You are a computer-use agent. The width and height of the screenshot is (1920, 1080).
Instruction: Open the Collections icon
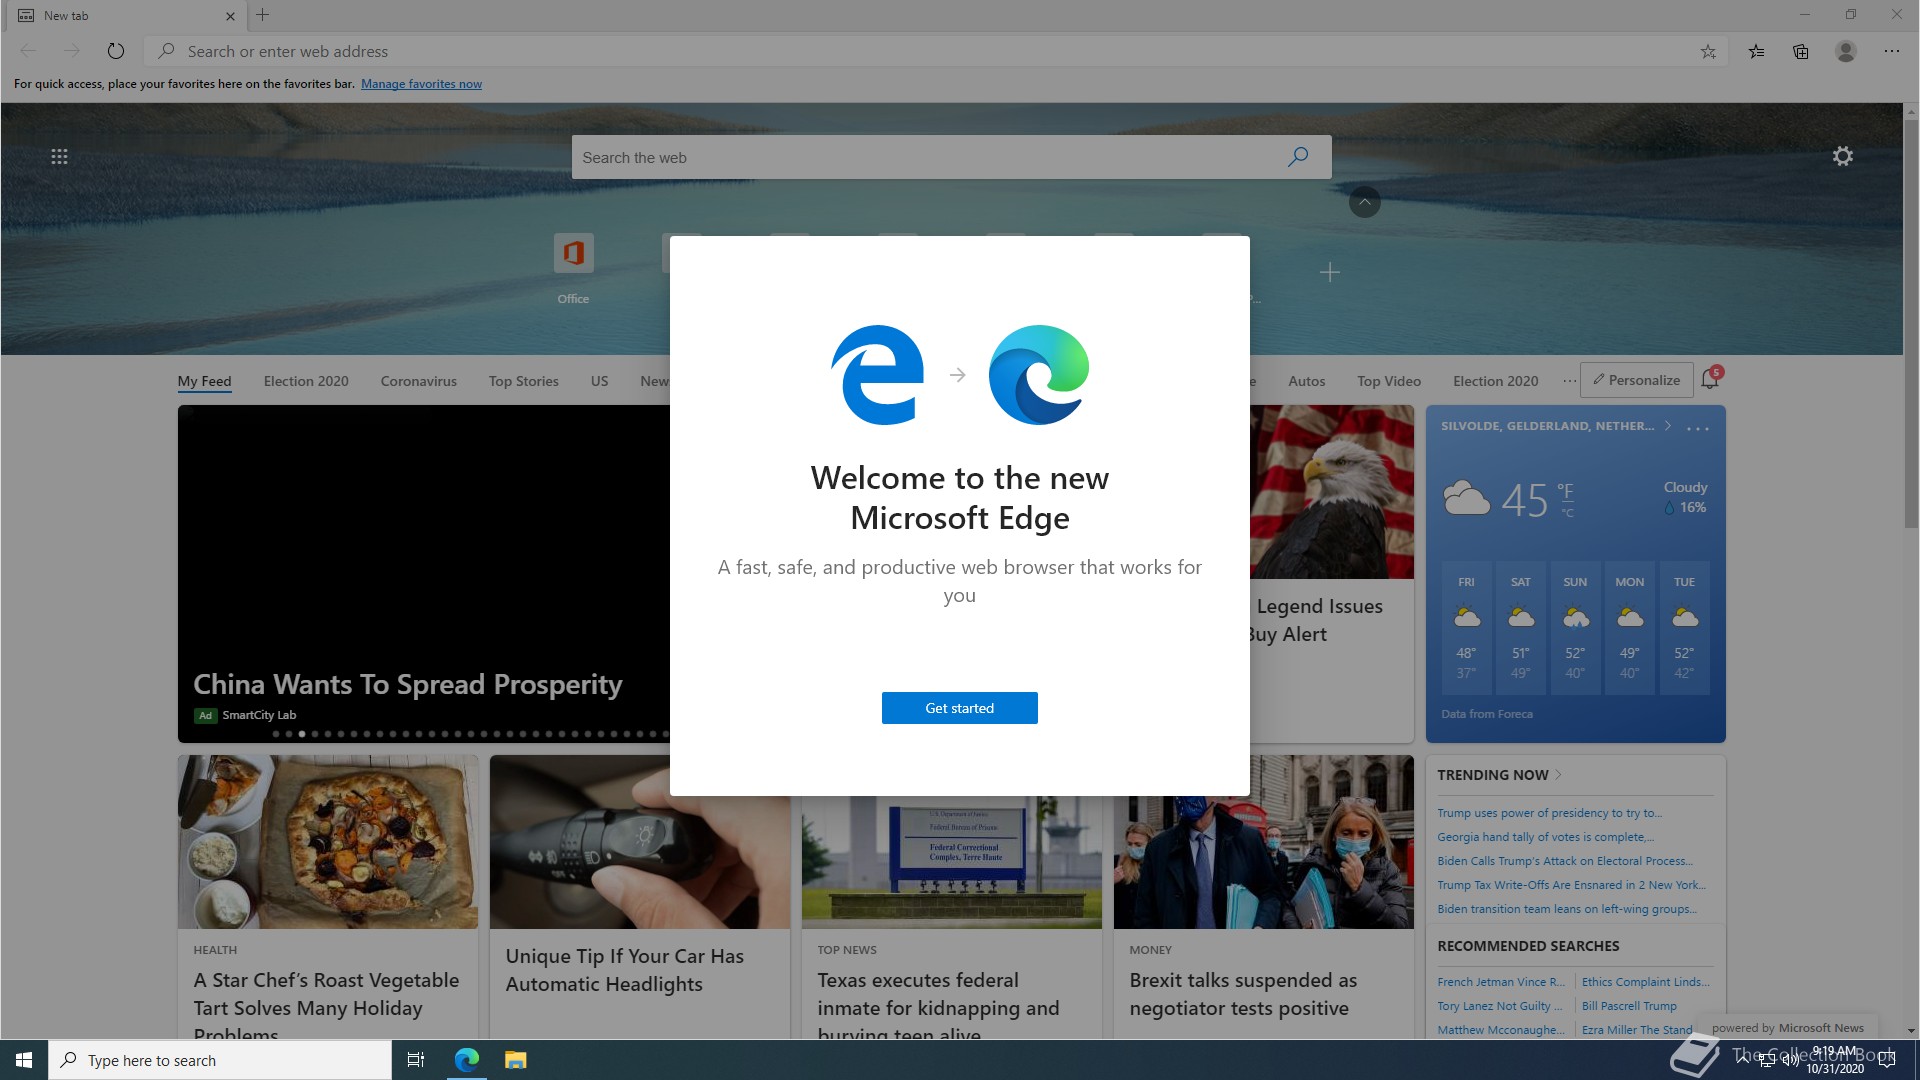tap(1801, 52)
